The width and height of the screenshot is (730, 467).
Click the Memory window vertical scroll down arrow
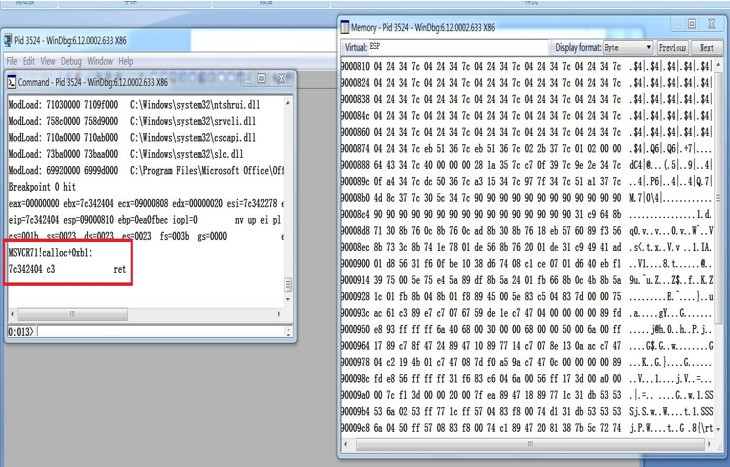718,429
